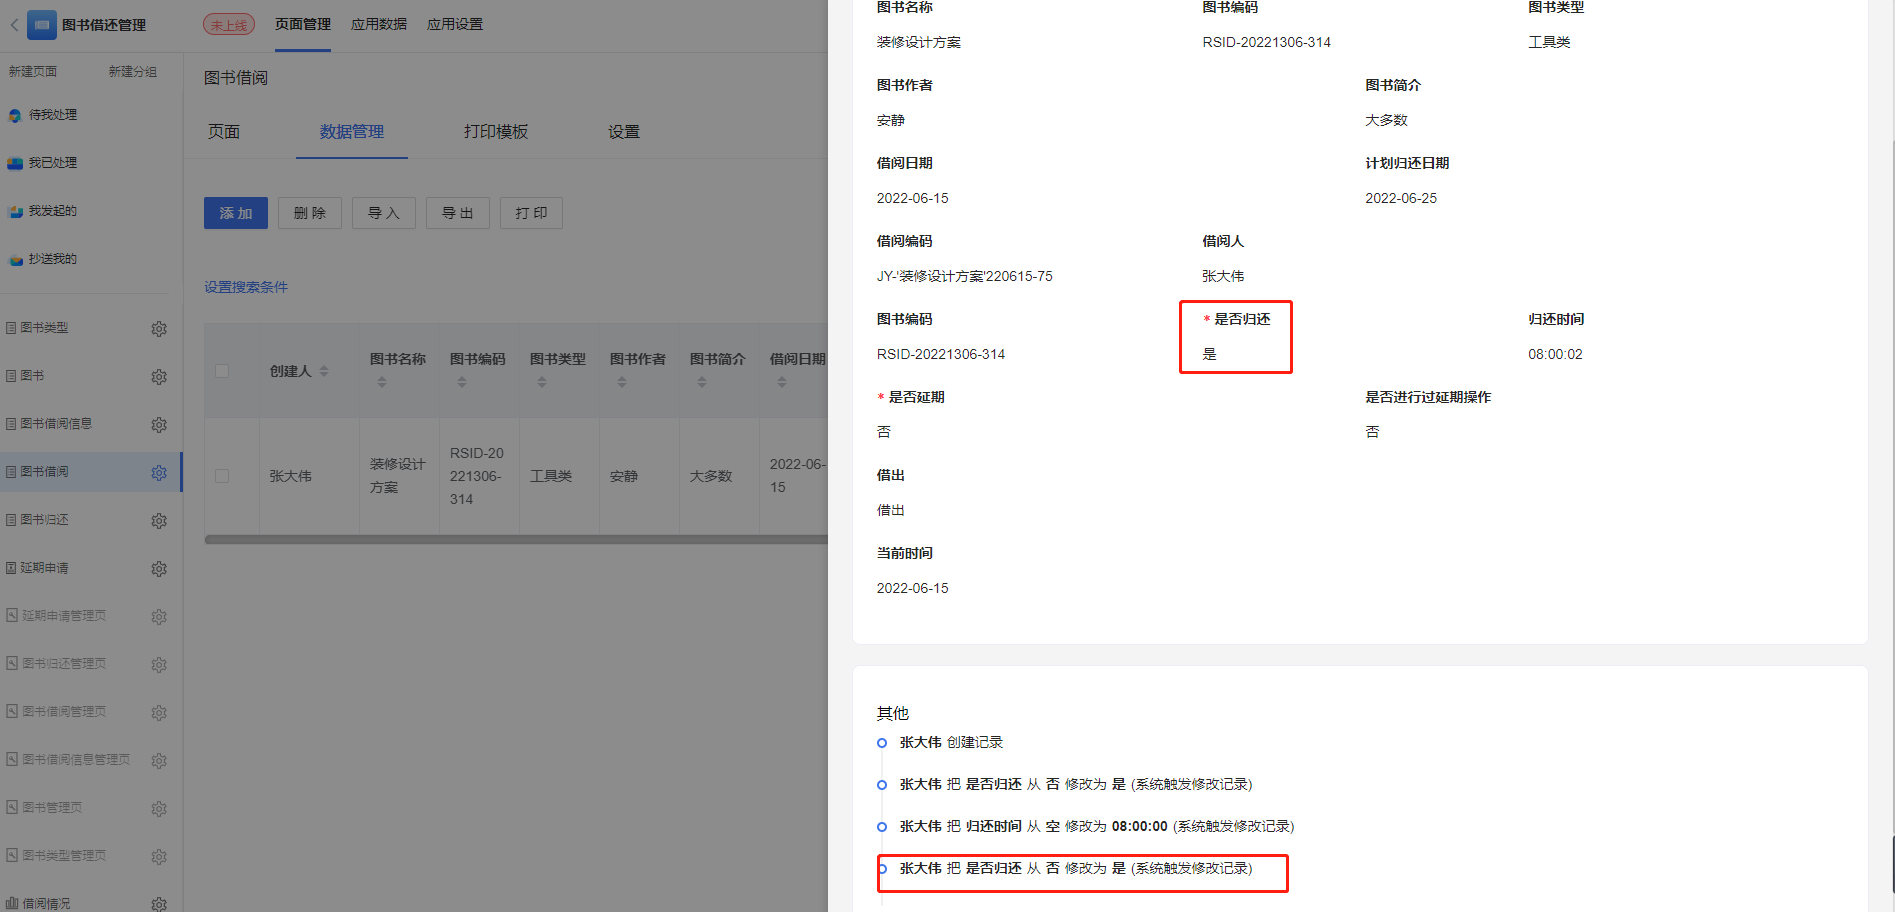This screenshot has height=912, width=1895.
Task: Switch to 页面管理 top tab
Action: point(303,24)
